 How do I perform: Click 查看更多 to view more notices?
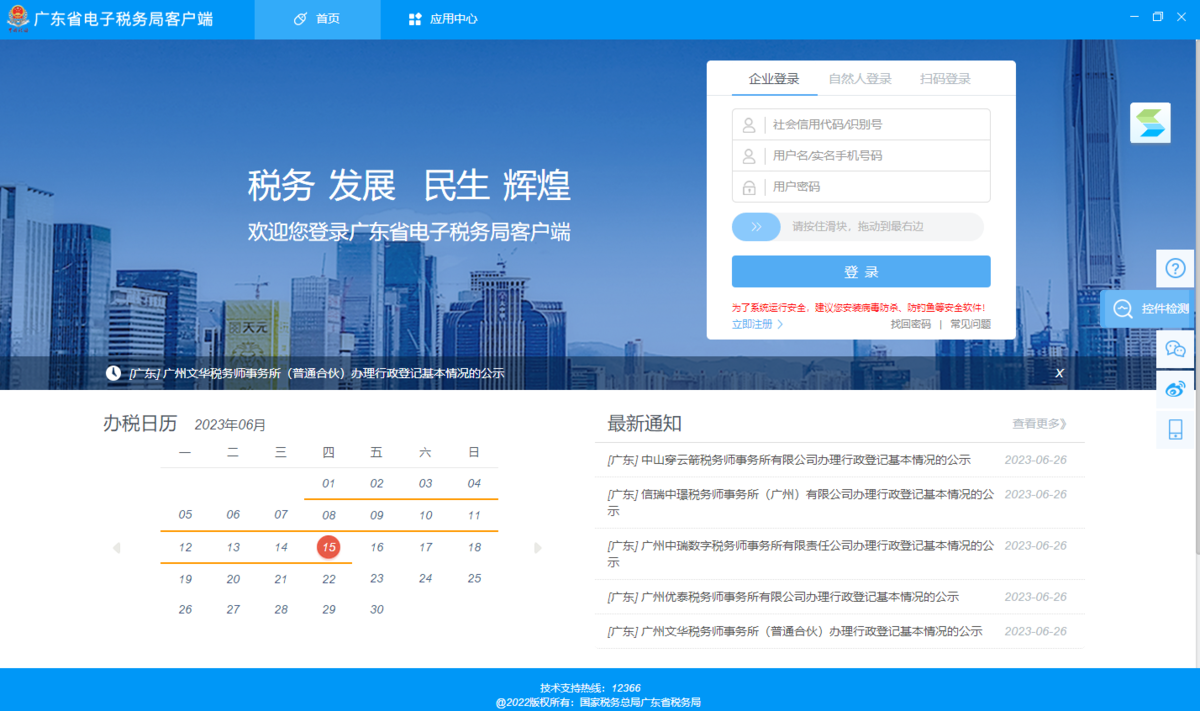1040,424
